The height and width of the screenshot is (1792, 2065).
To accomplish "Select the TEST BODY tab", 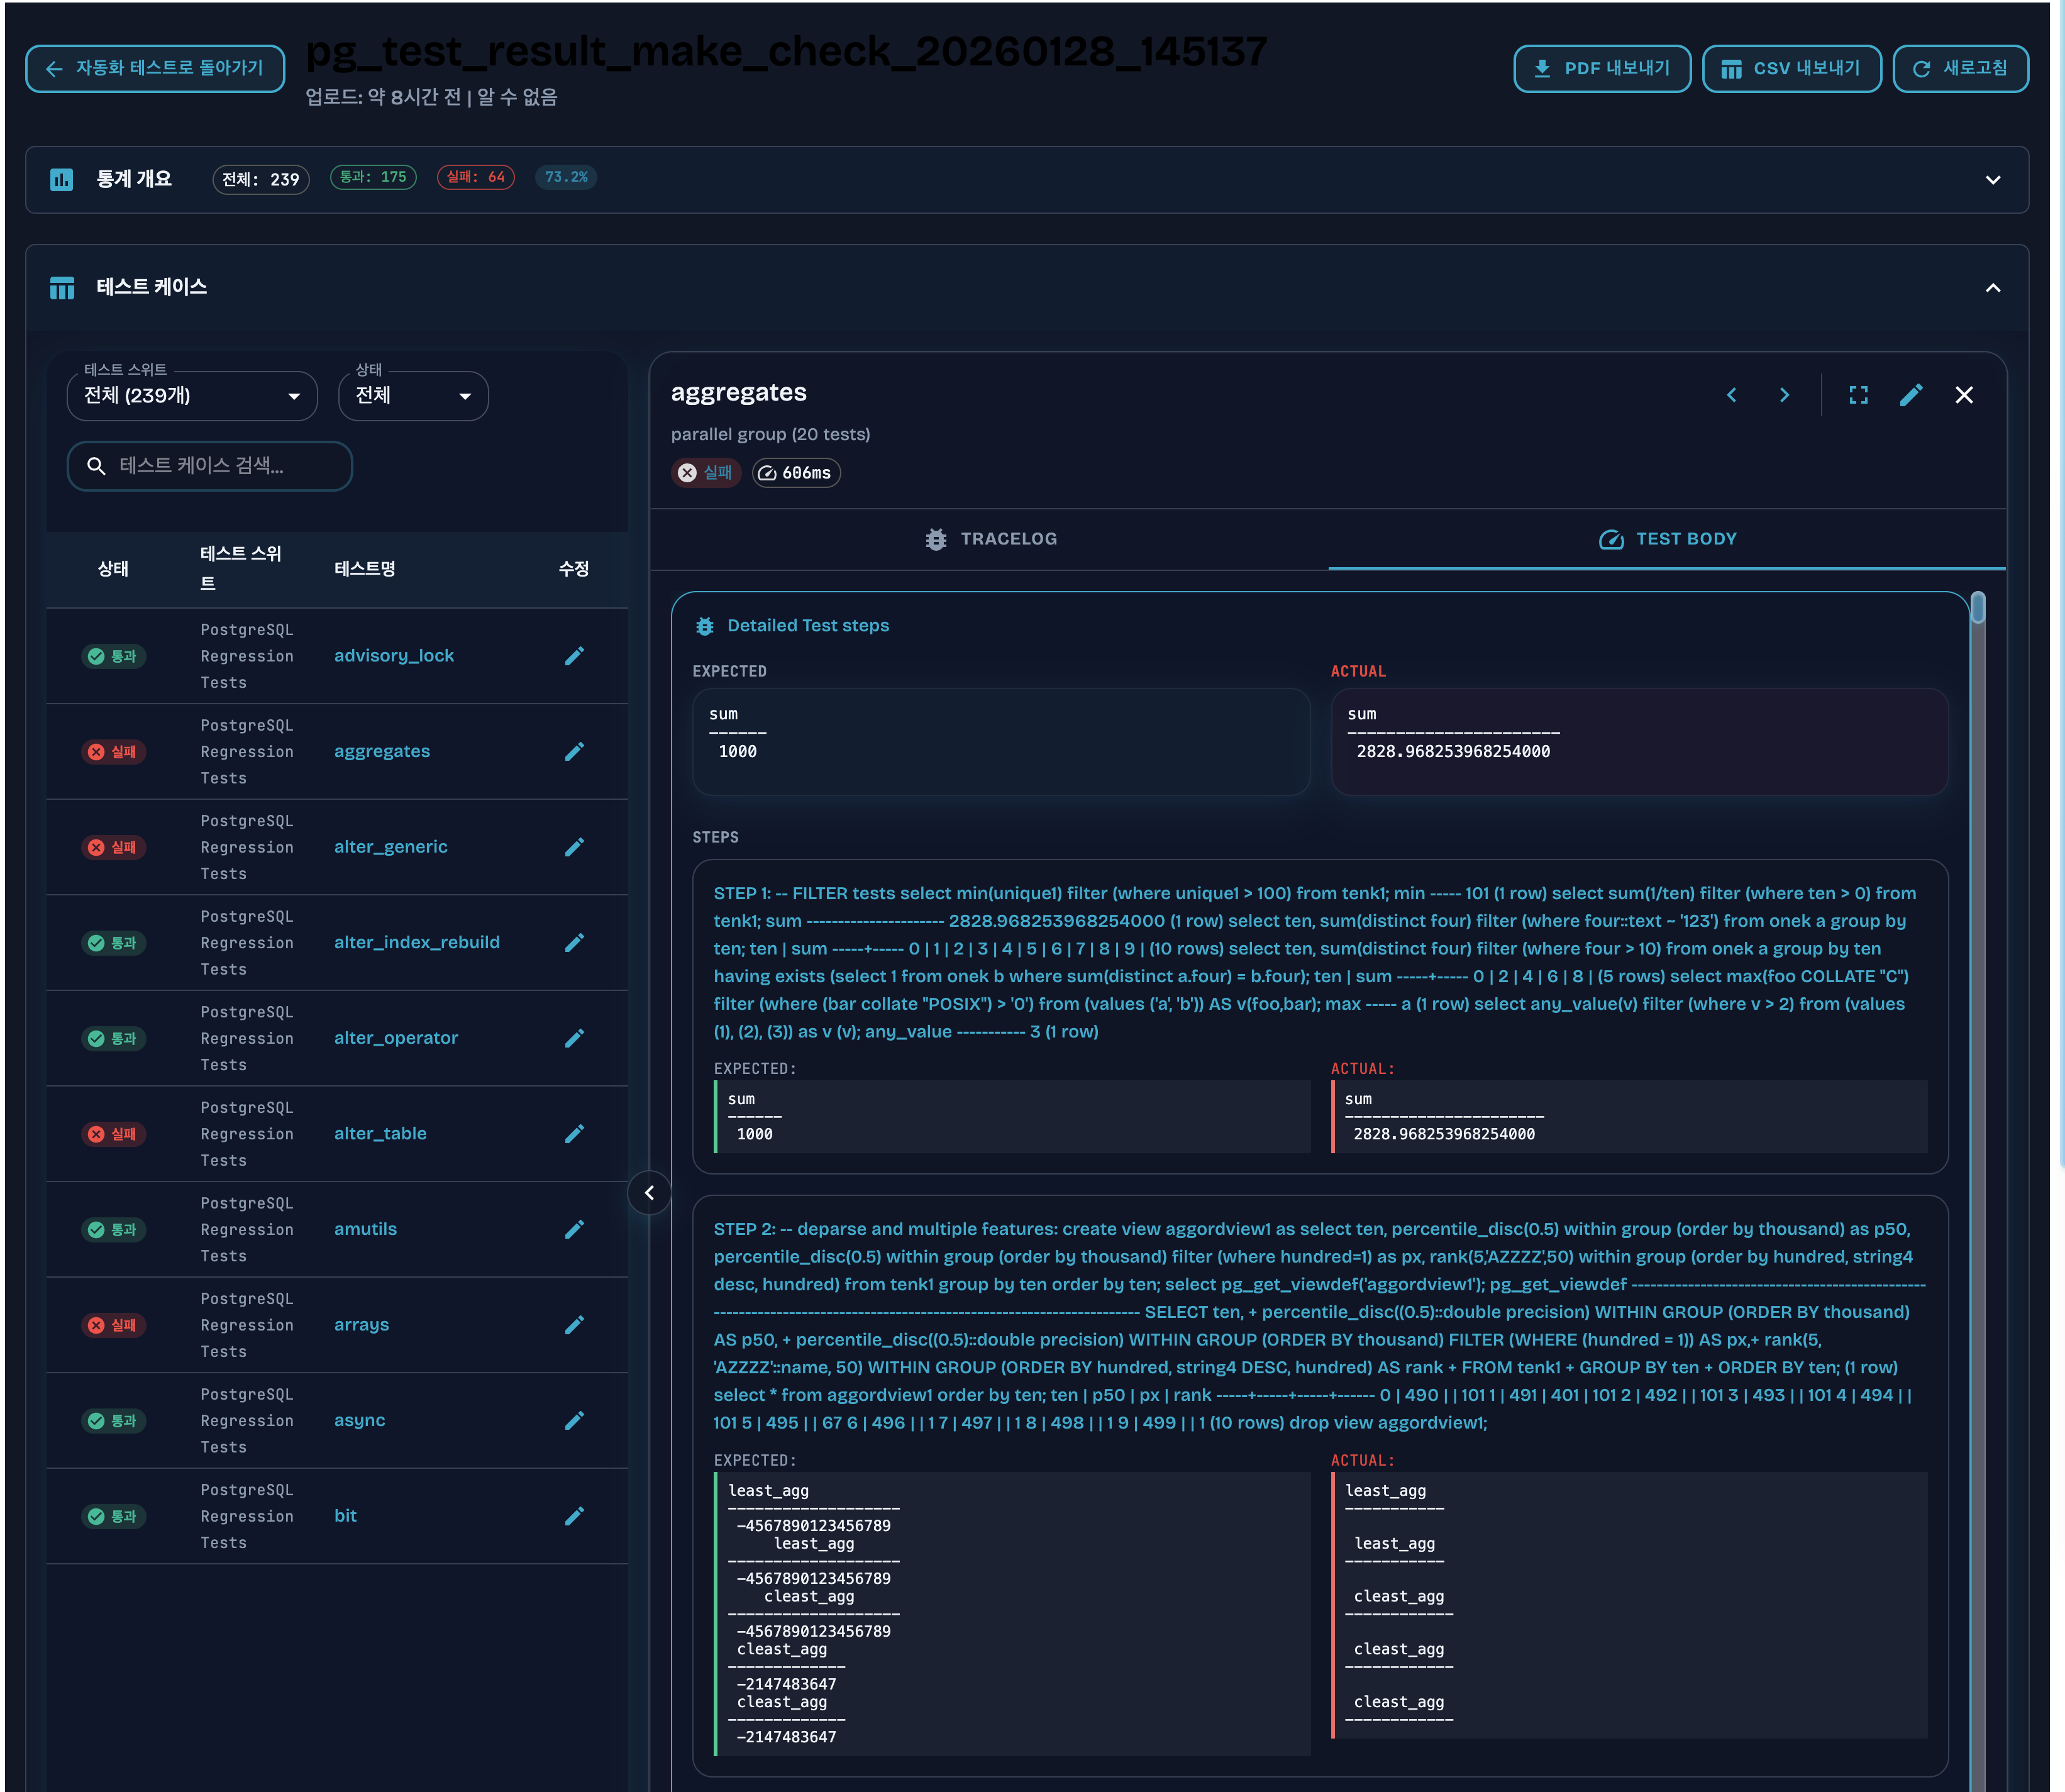I will pyautogui.click(x=1667, y=539).
